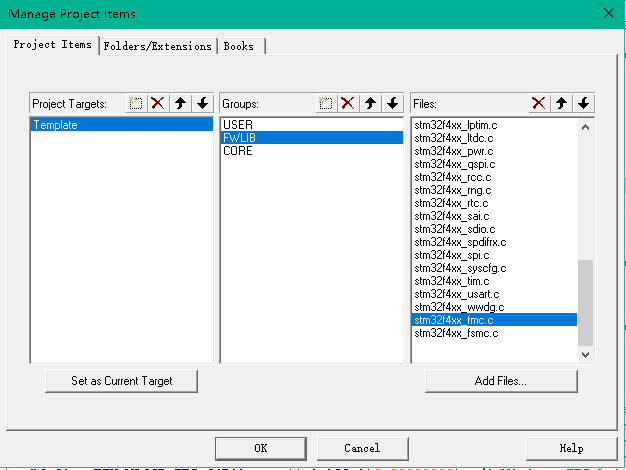Select file stm32f4xx_fsmc.c
This screenshot has height=470, width=626.
pyautogui.click(x=494, y=333)
